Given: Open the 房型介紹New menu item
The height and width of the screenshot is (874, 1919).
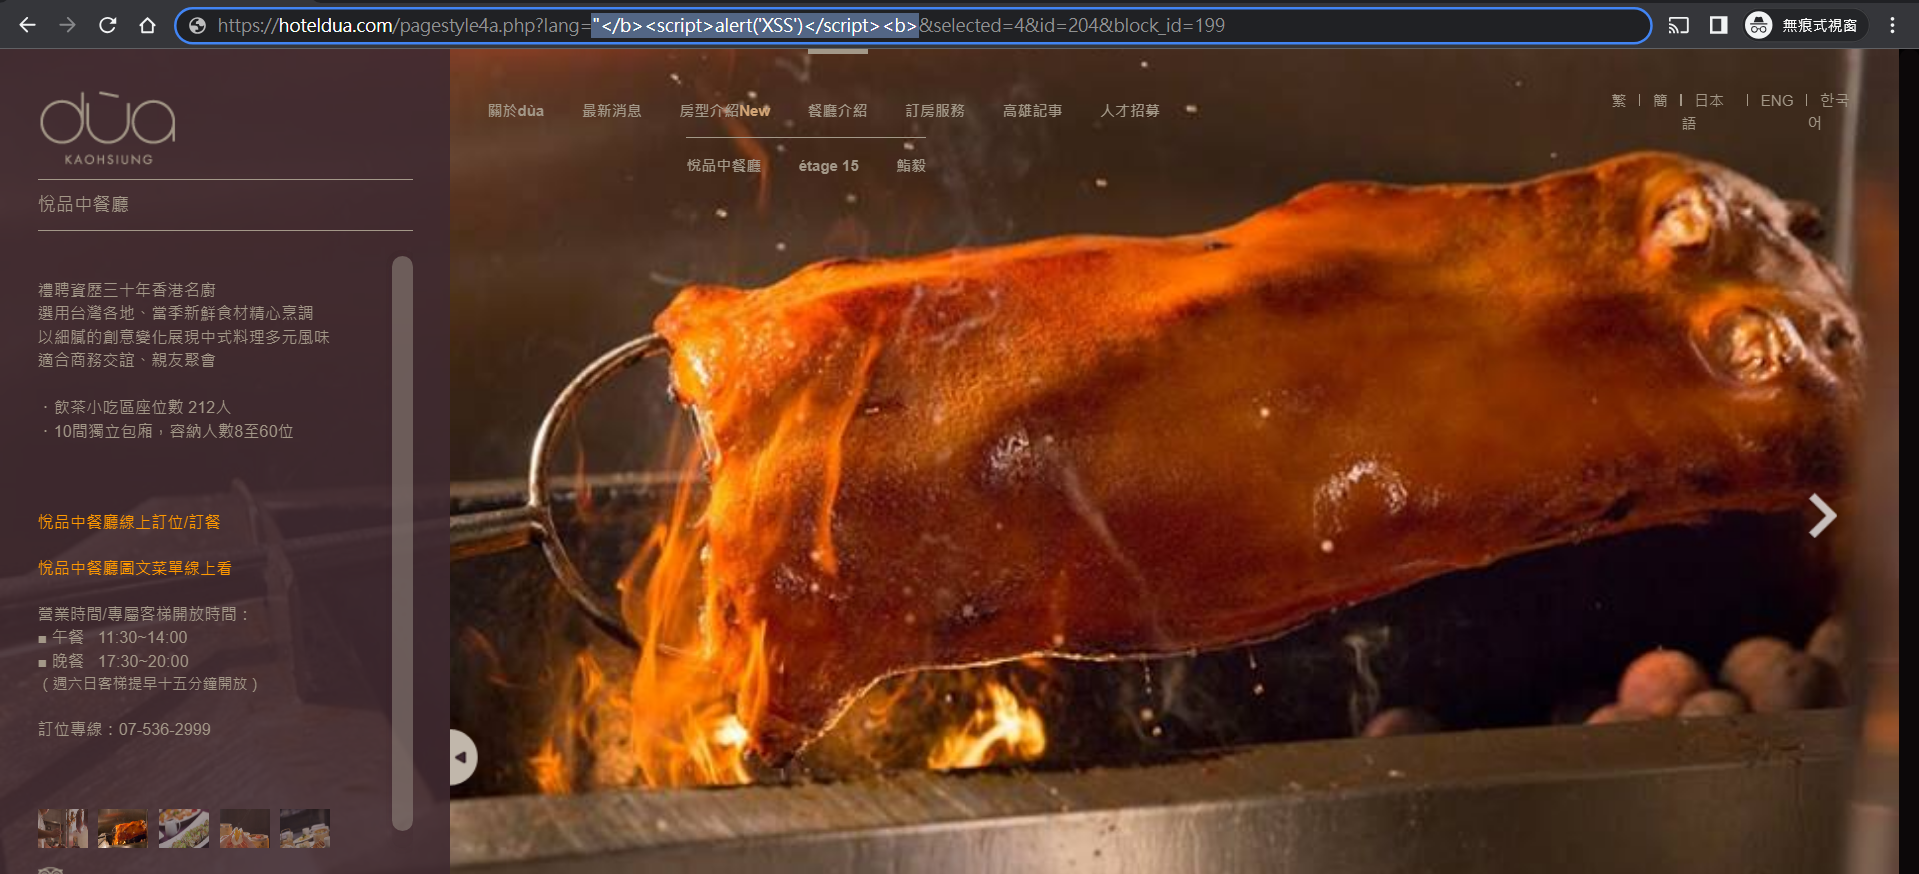Looking at the screenshot, I should [725, 111].
